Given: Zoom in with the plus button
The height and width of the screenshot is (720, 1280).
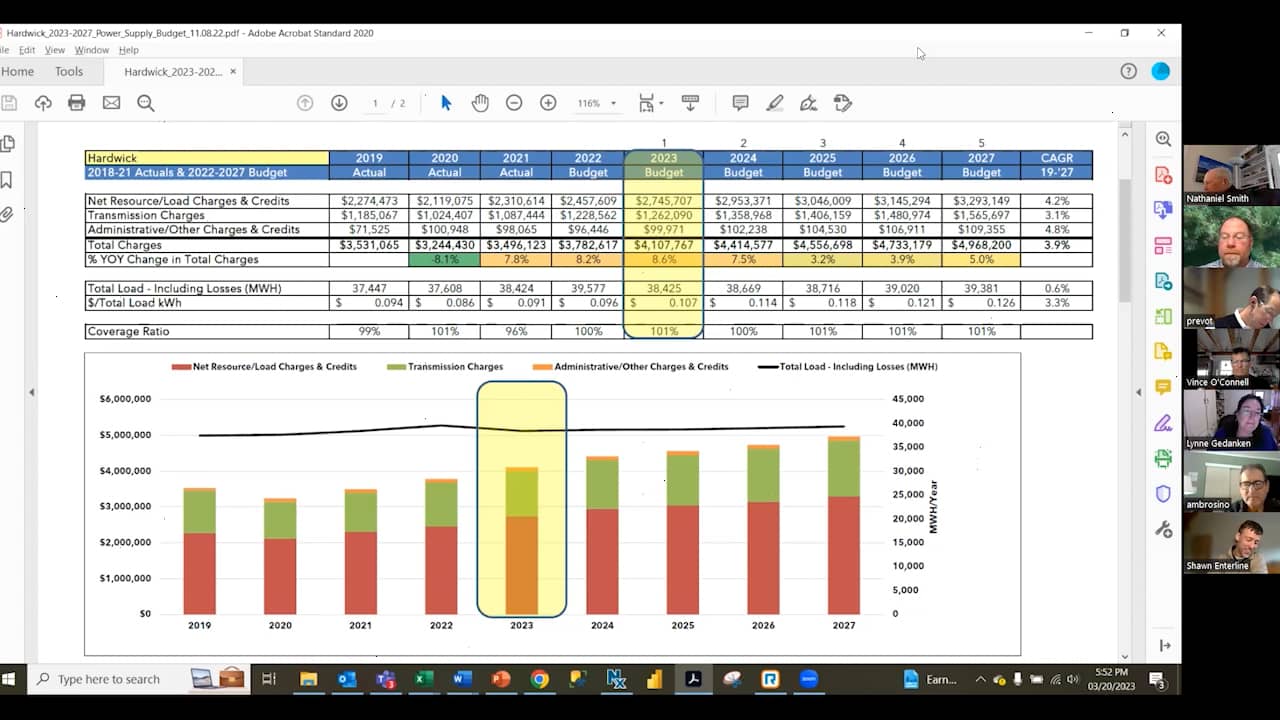Looking at the screenshot, I should pyautogui.click(x=548, y=103).
